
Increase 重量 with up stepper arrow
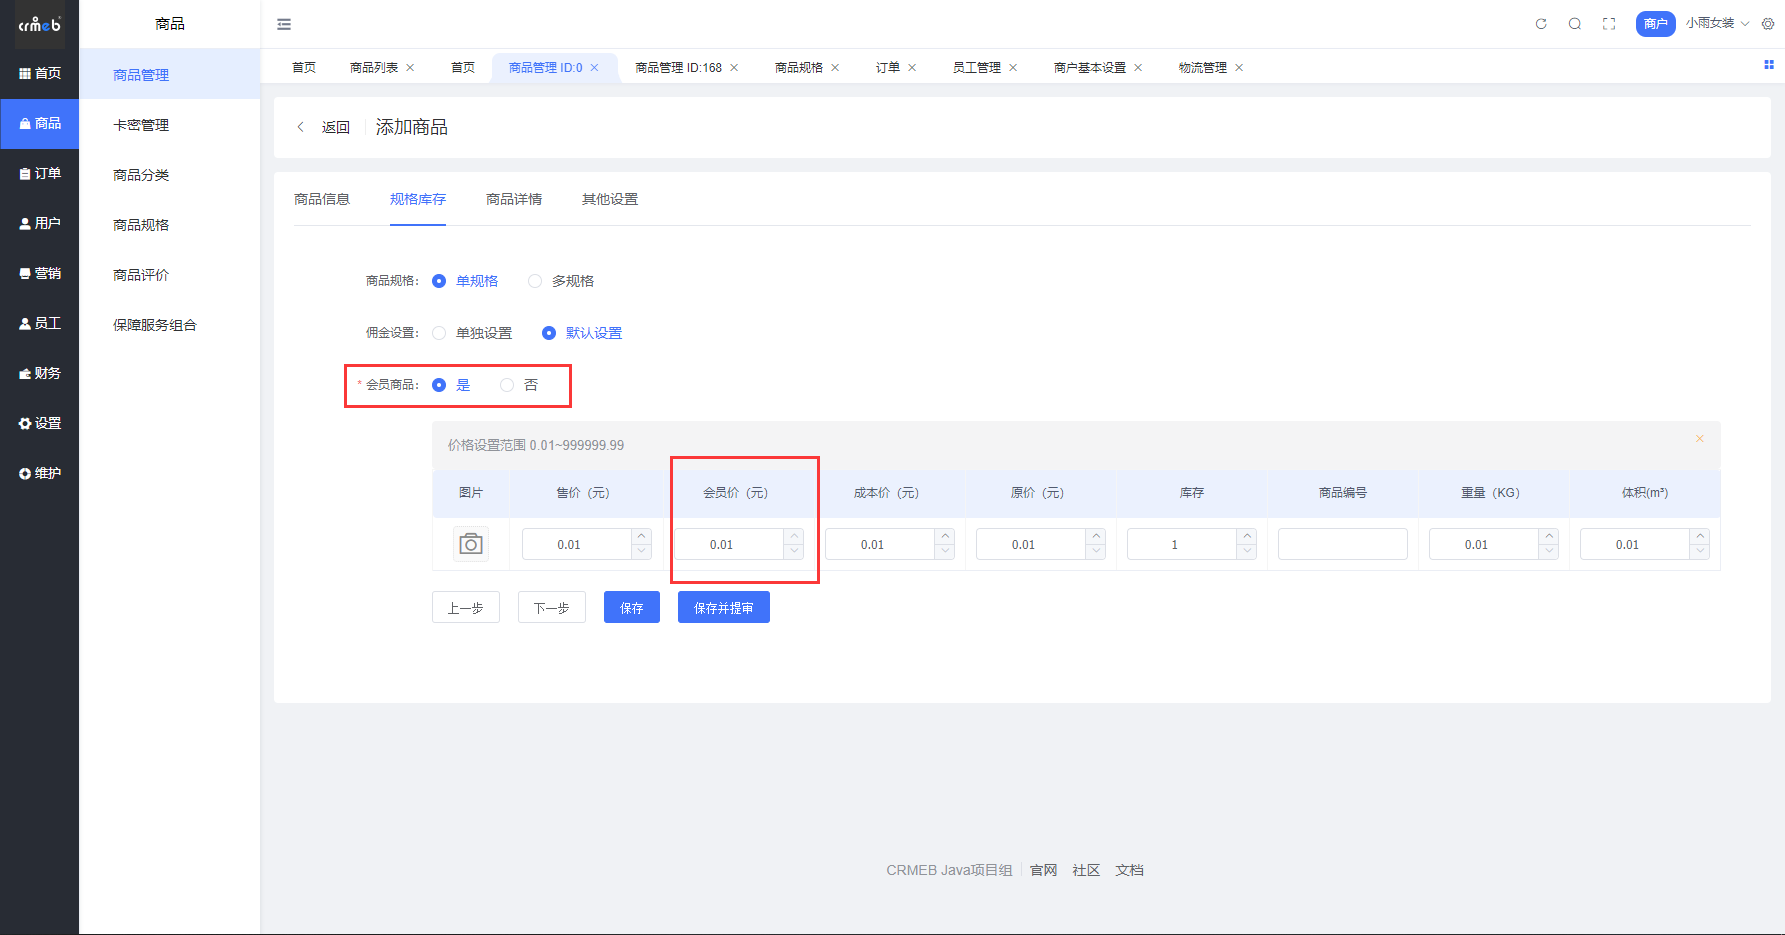point(1549,537)
